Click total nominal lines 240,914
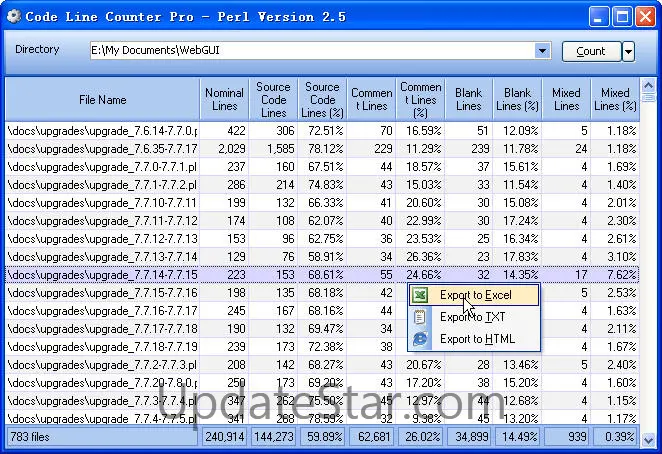 [x=224, y=437]
